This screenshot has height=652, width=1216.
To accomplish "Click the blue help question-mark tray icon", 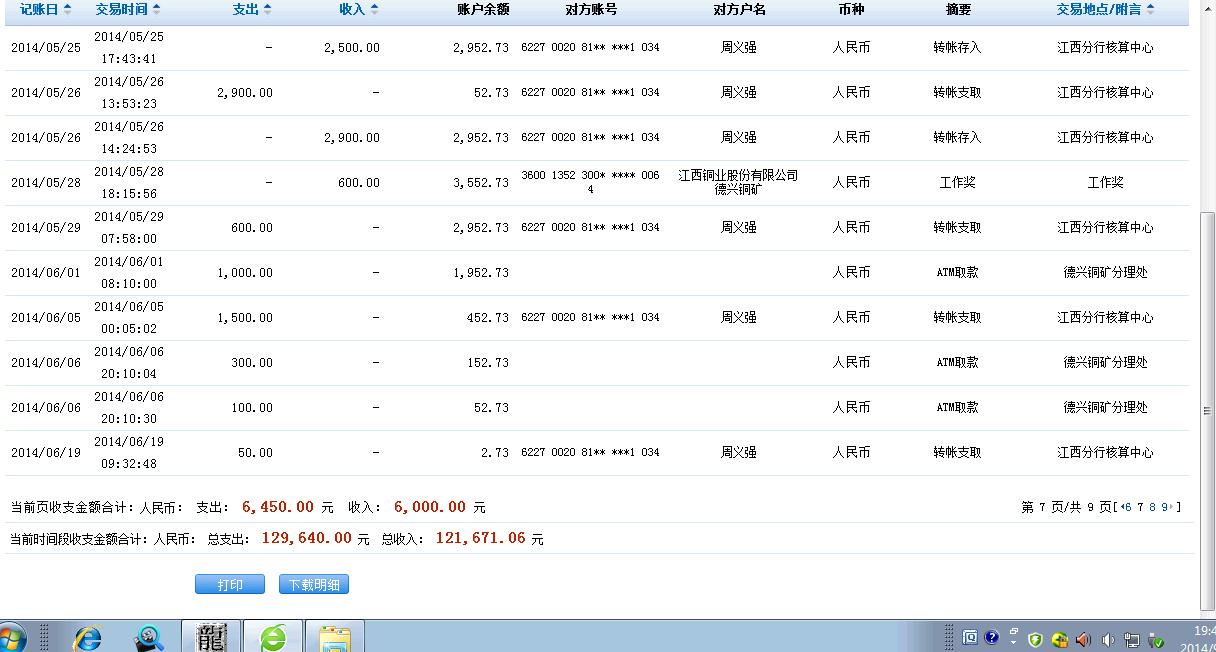I will (x=991, y=637).
